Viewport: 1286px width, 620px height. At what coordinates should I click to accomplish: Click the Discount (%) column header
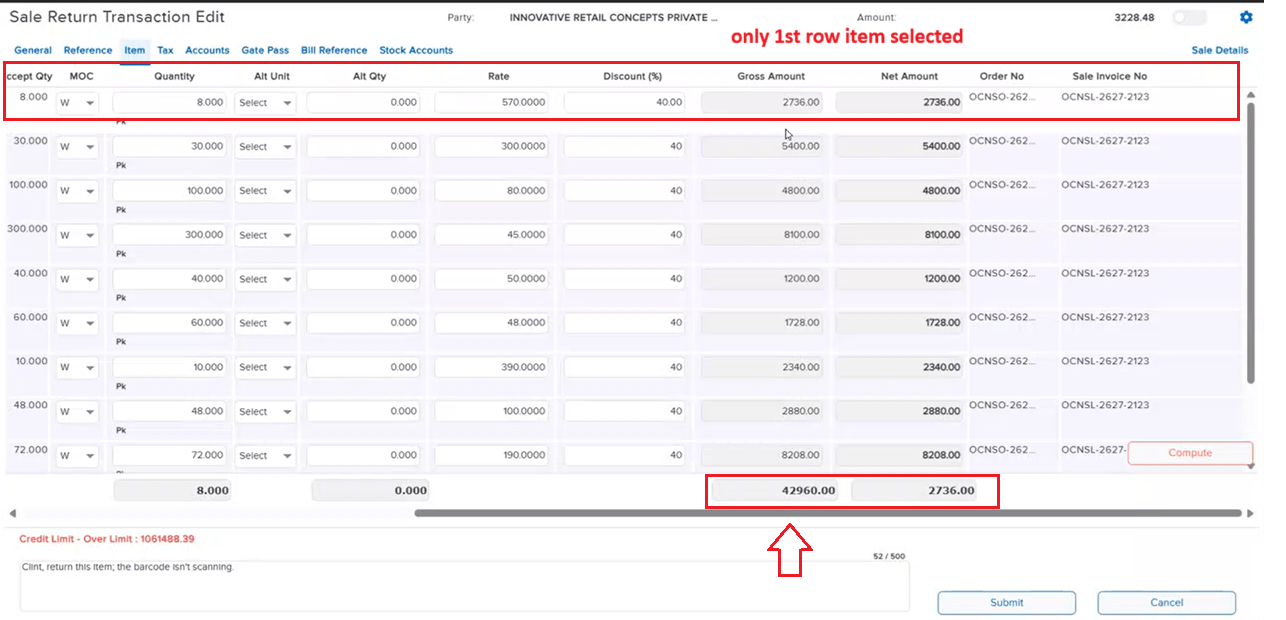(x=632, y=76)
